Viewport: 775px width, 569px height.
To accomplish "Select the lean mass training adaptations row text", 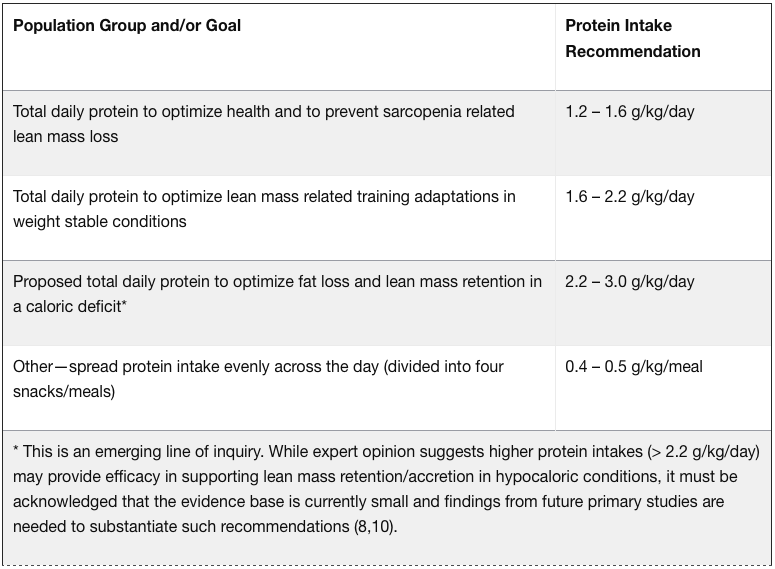I will point(264,208).
